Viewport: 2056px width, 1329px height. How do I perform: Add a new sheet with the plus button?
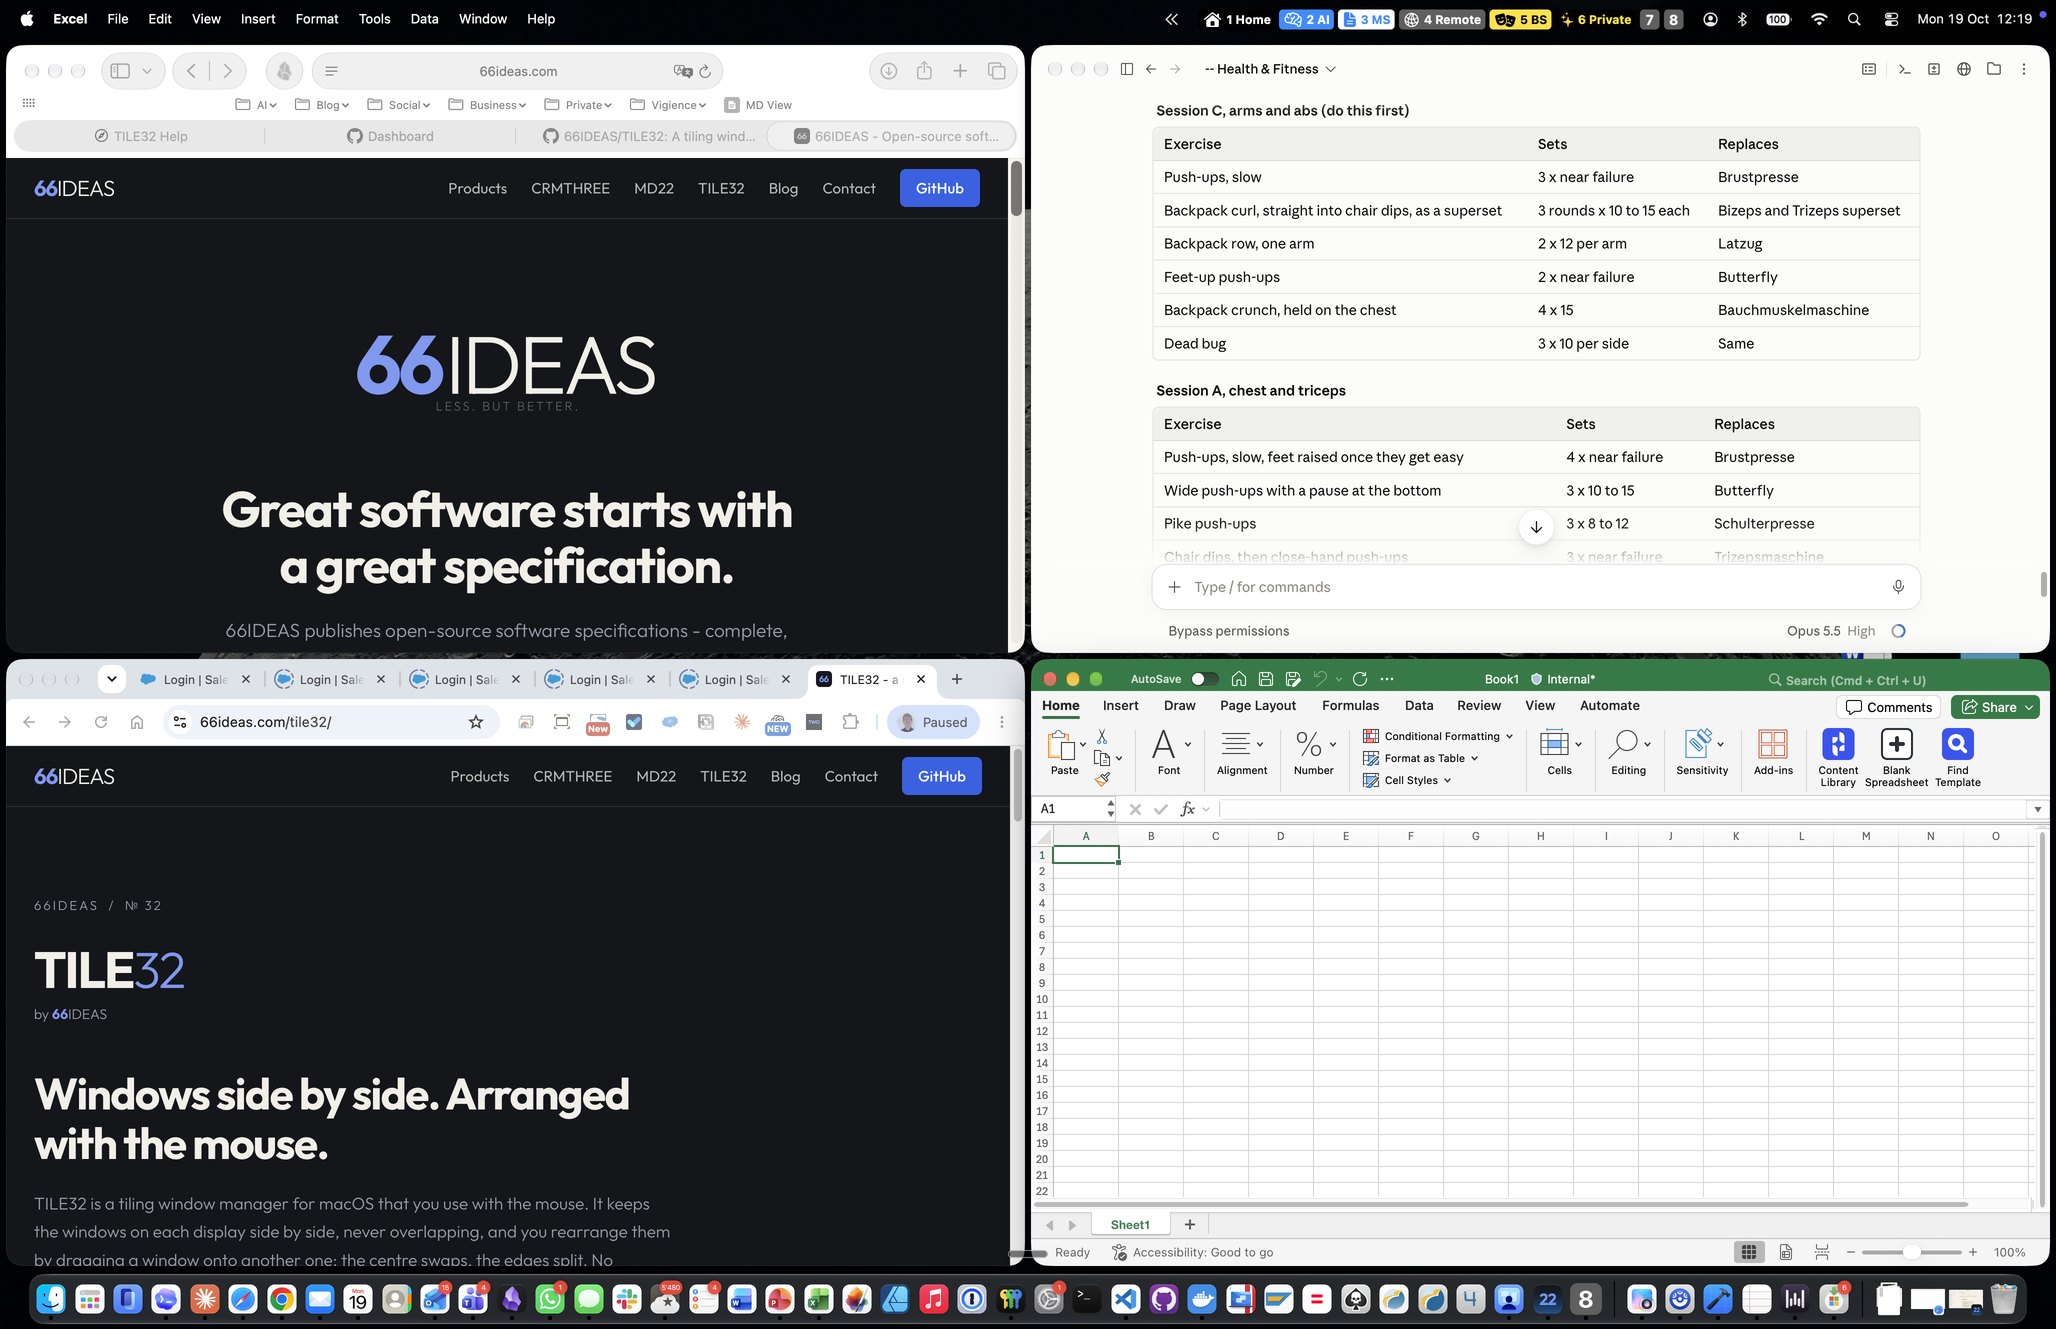click(x=1189, y=1224)
